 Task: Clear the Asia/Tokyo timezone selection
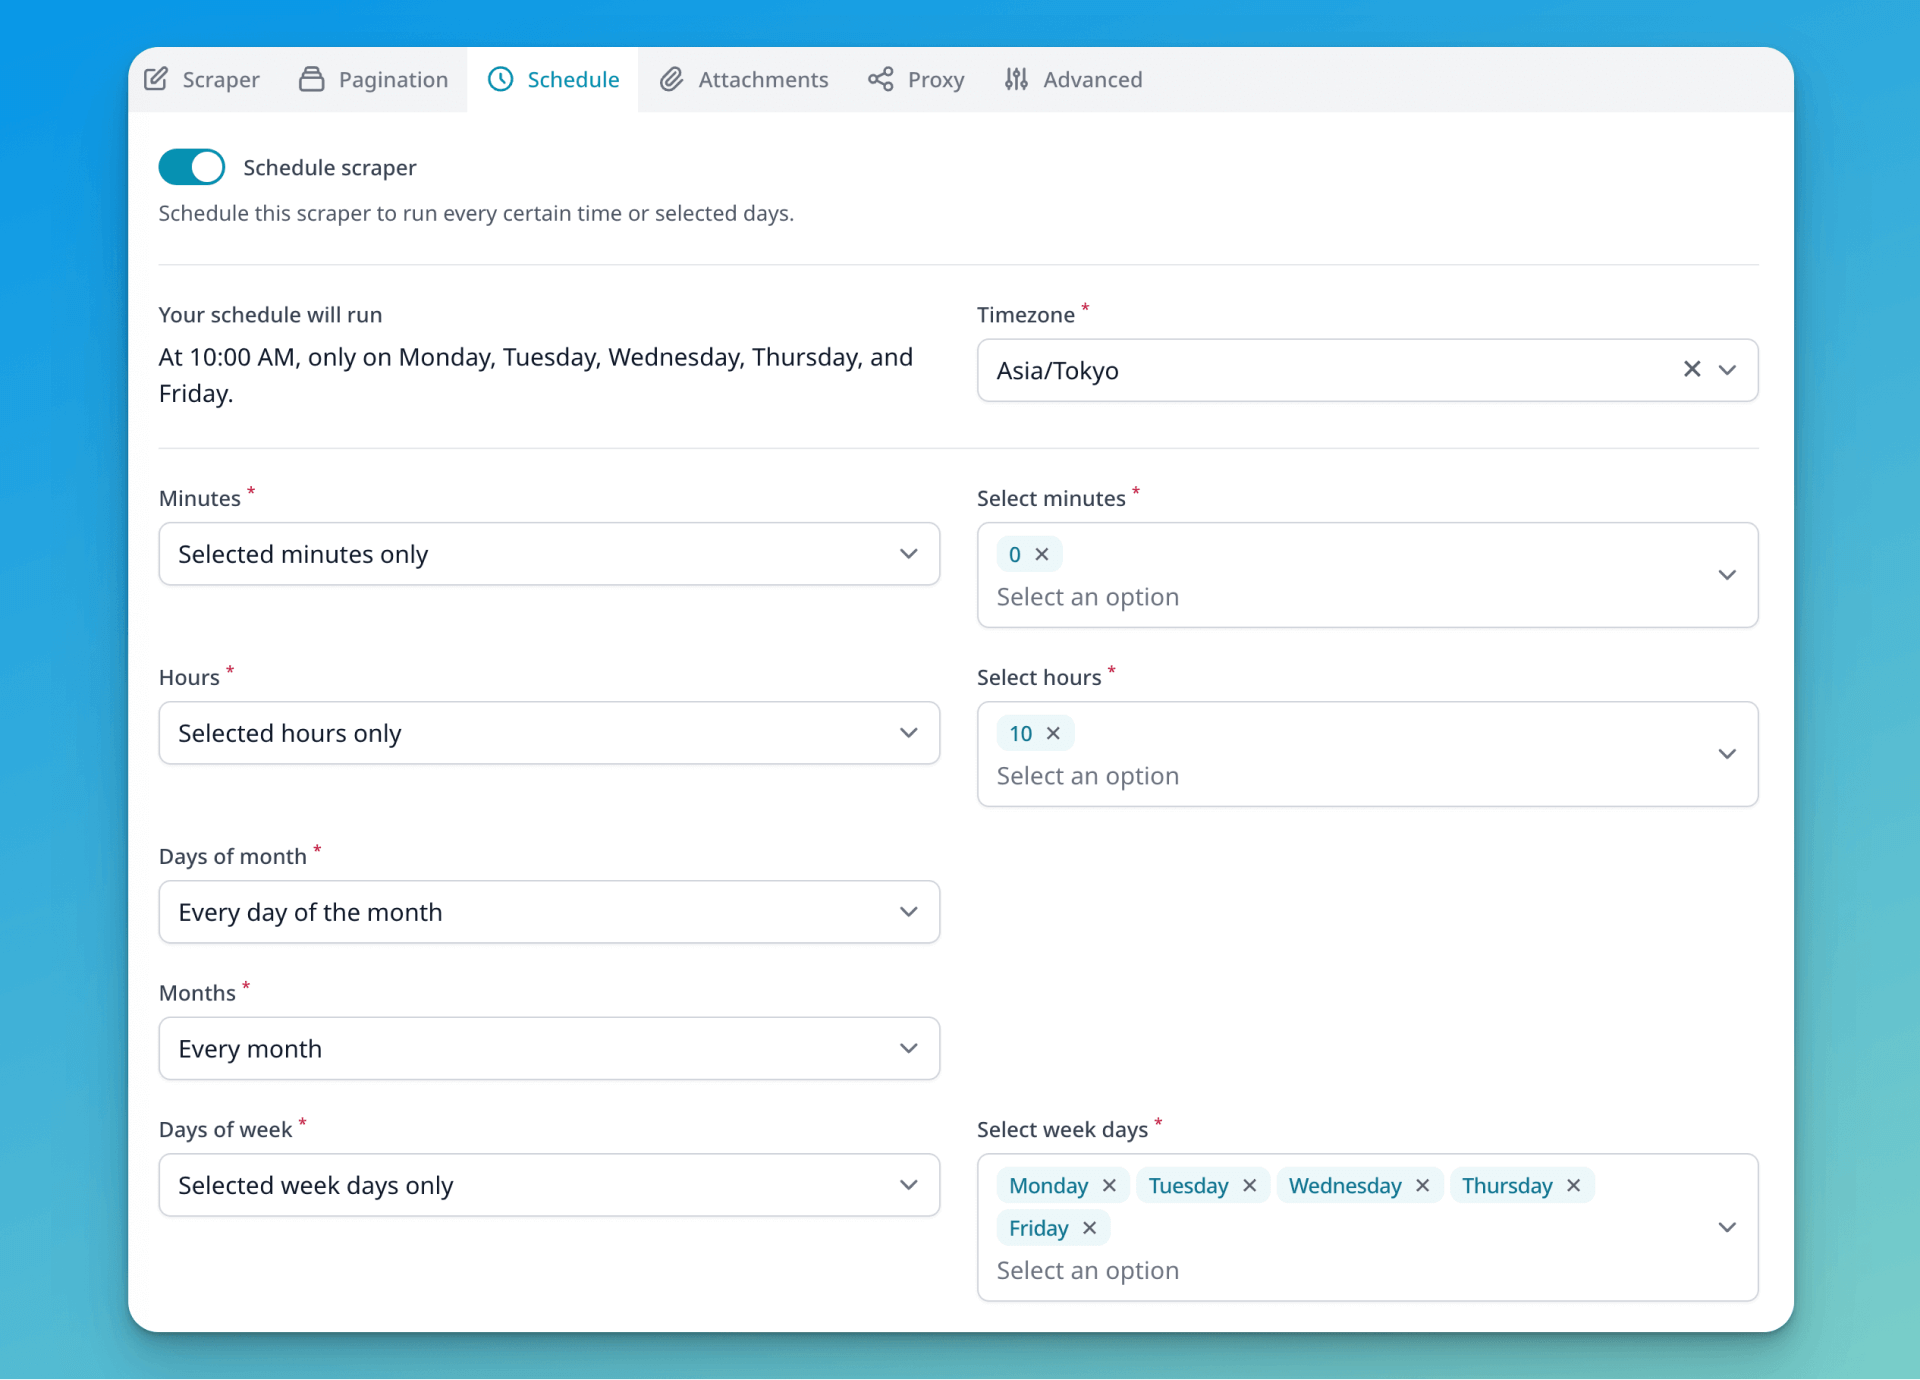pyautogui.click(x=1692, y=370)
